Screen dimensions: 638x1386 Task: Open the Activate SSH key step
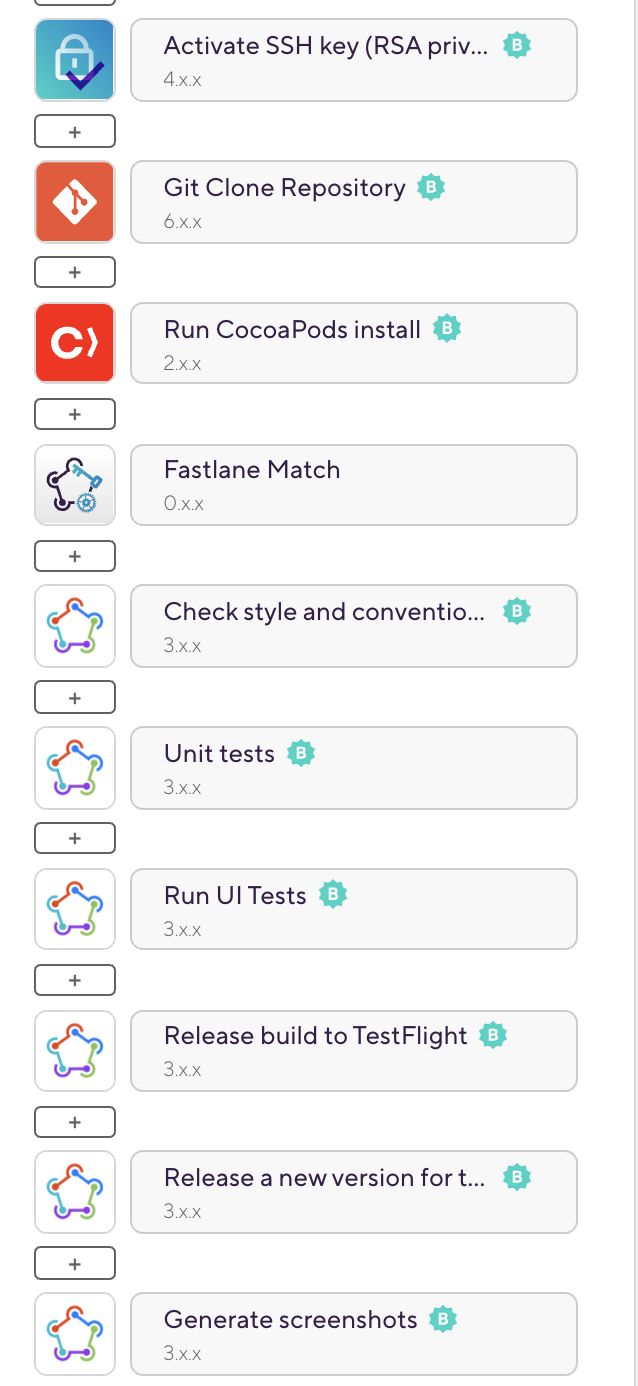354,60
